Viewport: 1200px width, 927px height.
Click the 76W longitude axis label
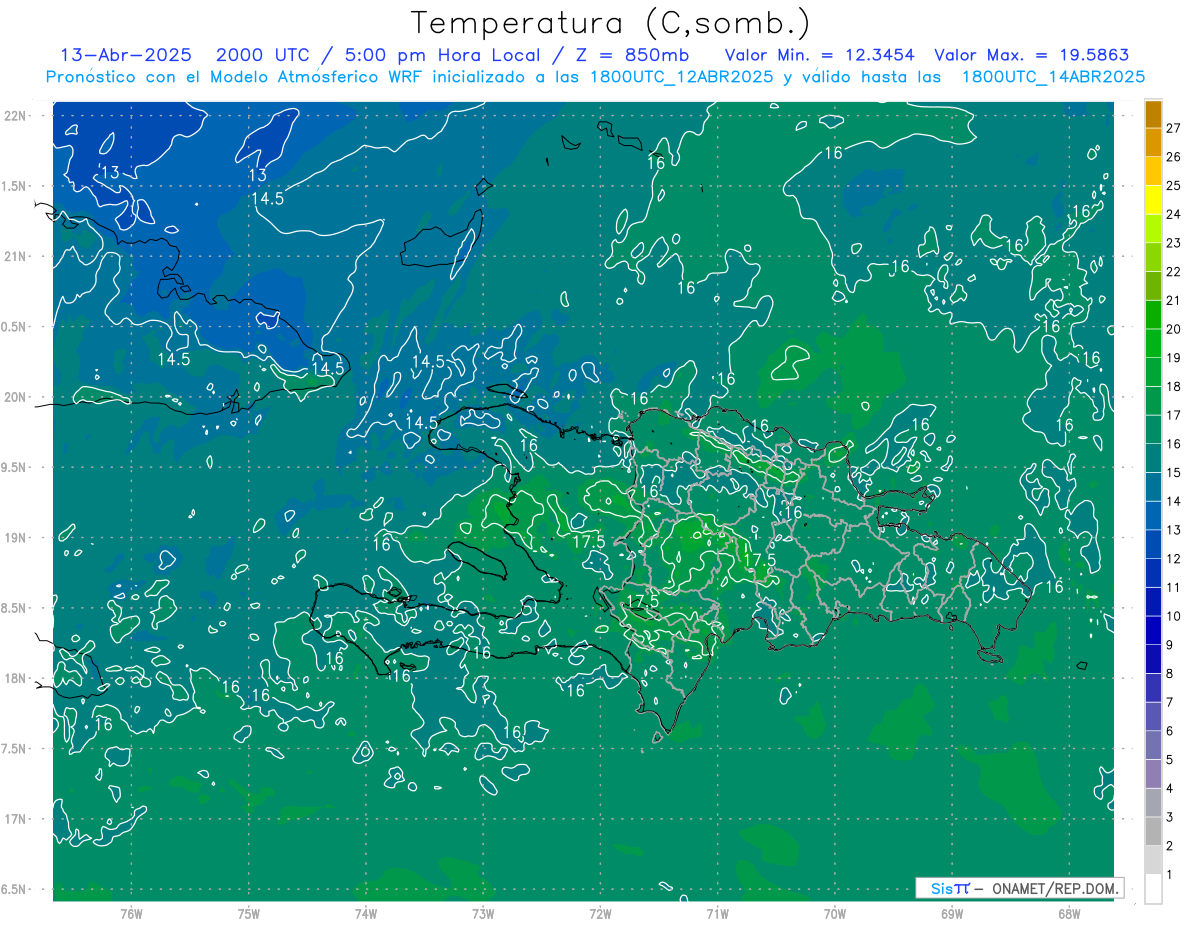[131, 913]
